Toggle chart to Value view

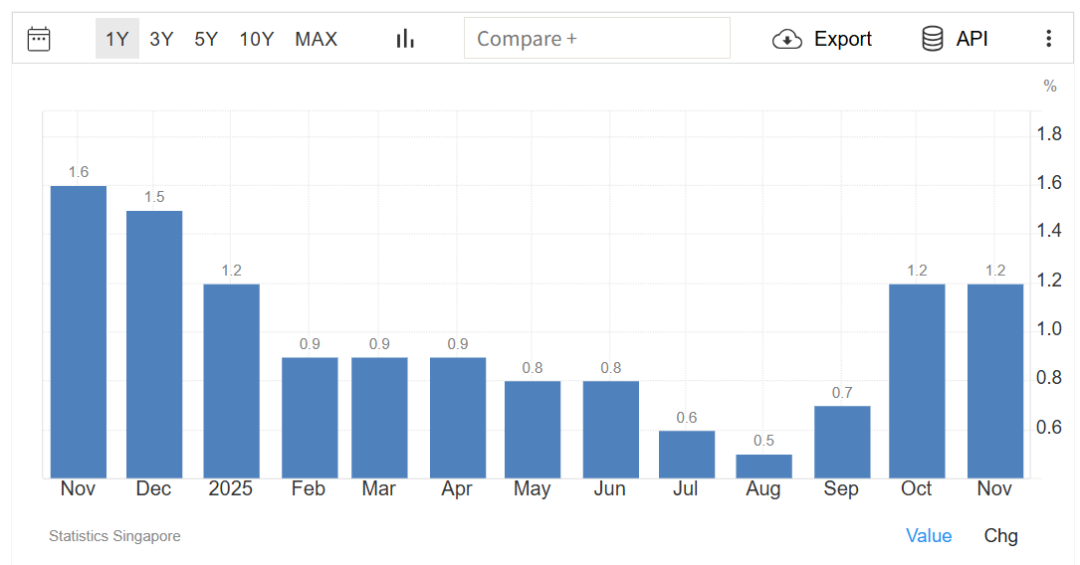pyautogui.click(x=928, y=536)
